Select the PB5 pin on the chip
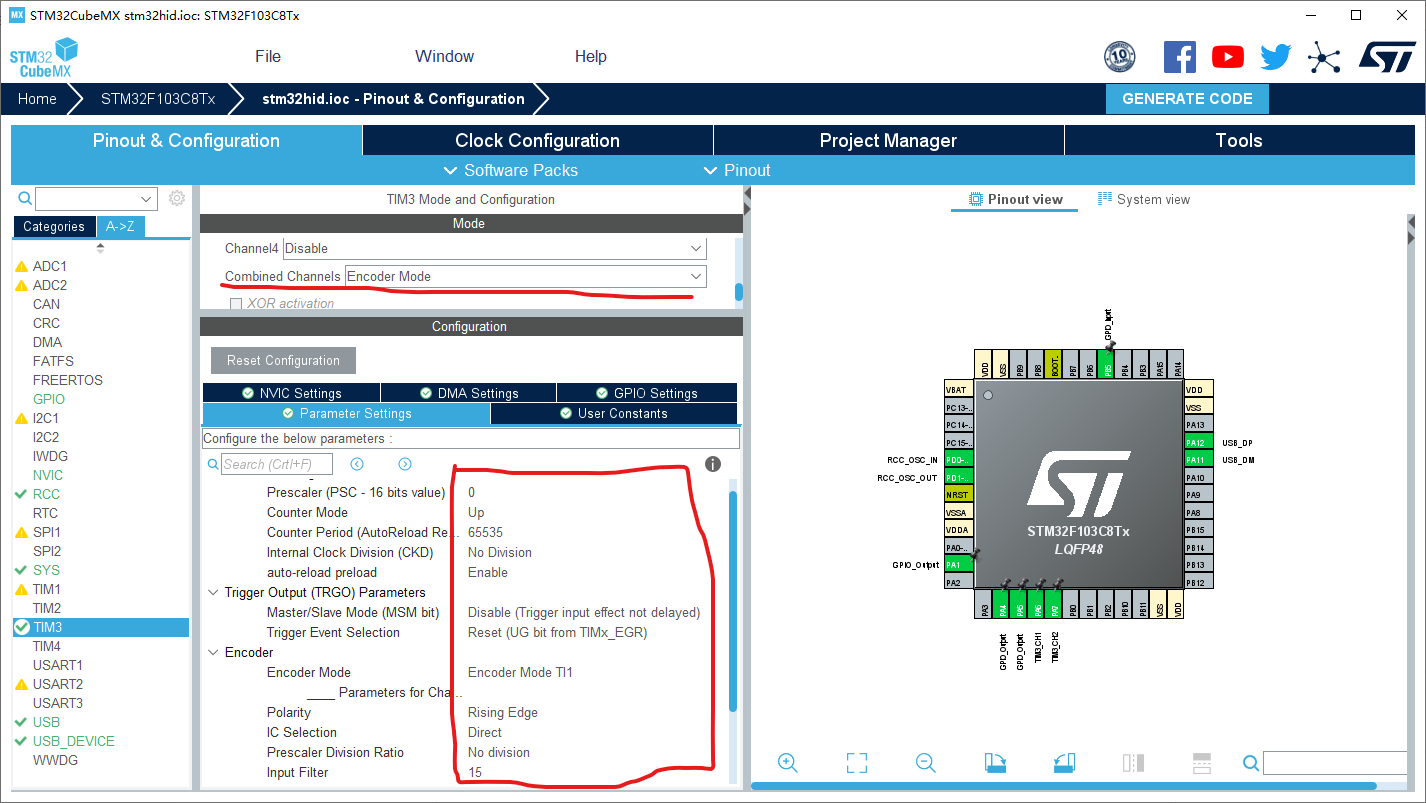This screenshot has height=803, width=1426. [x=1106, y=365]
